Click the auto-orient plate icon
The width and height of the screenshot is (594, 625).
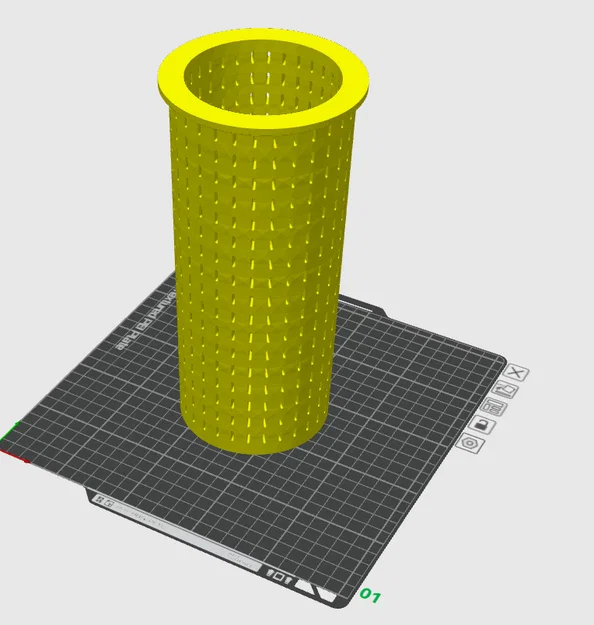pos(505,389)
